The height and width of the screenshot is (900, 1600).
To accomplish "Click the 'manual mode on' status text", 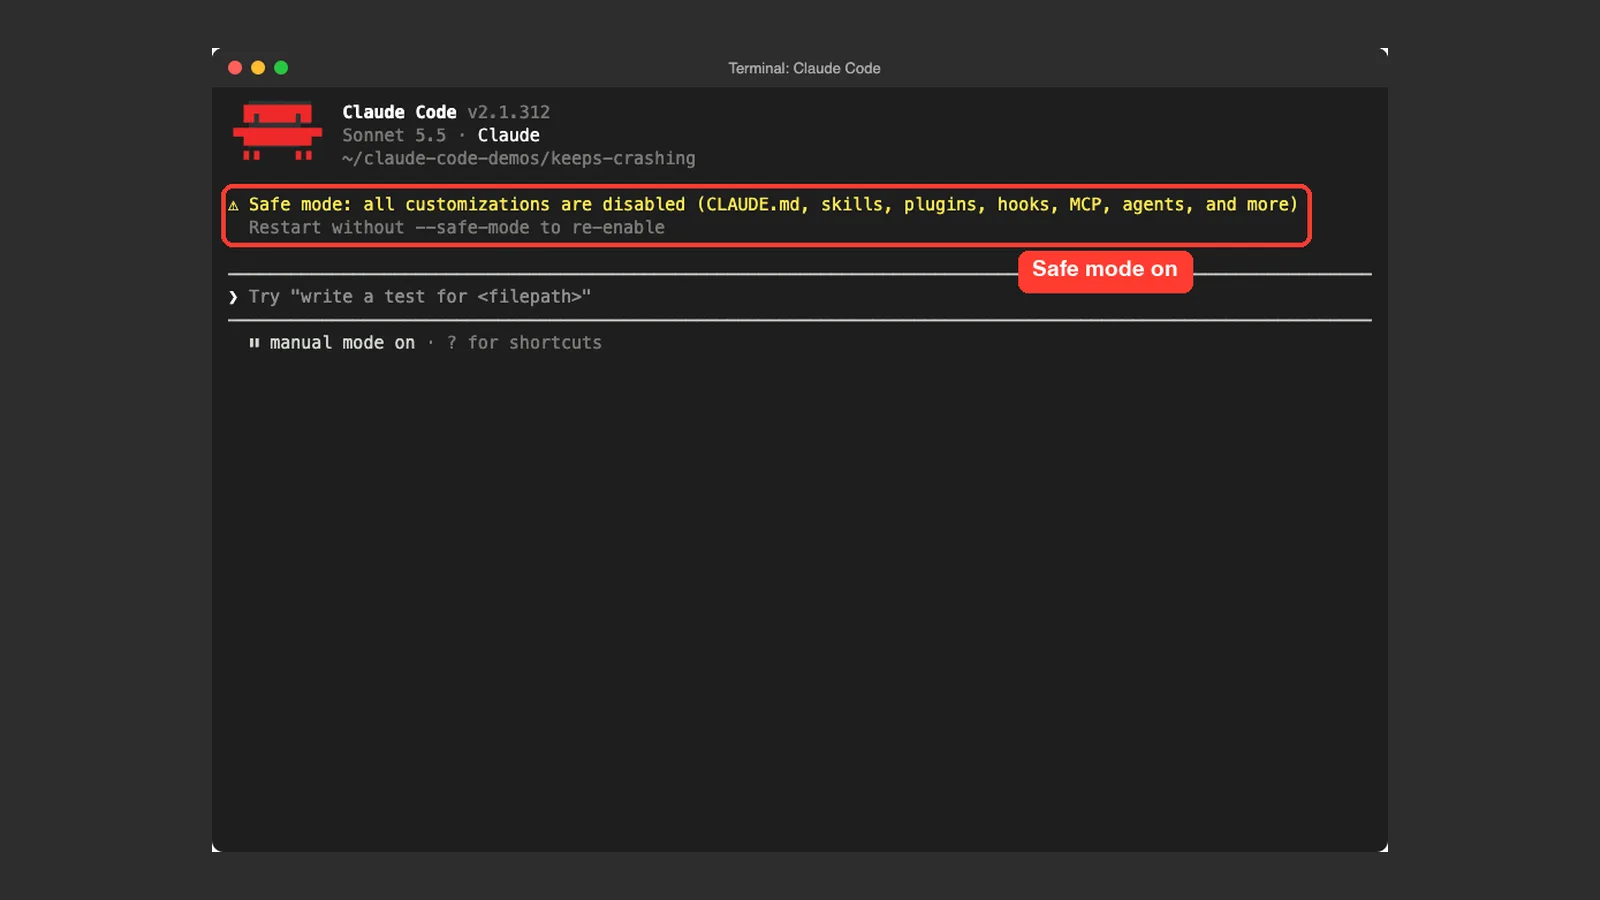I will 342,343.
